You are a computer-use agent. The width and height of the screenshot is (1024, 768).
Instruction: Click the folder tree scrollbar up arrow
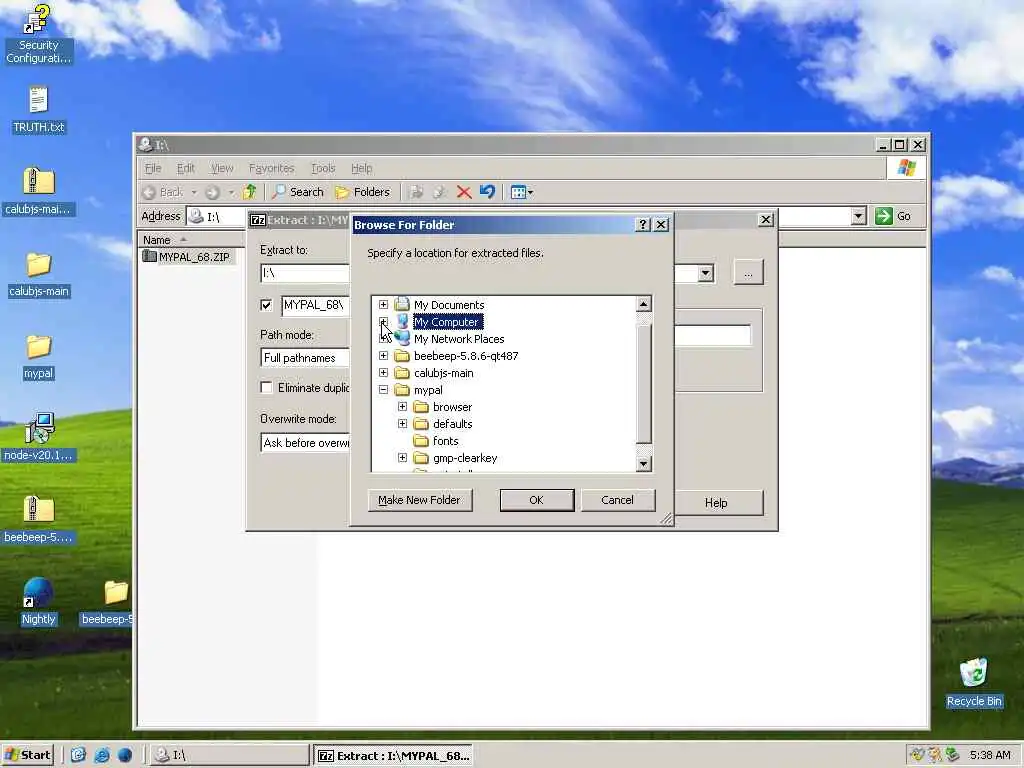pyautogui.click(x=643, y=304)
